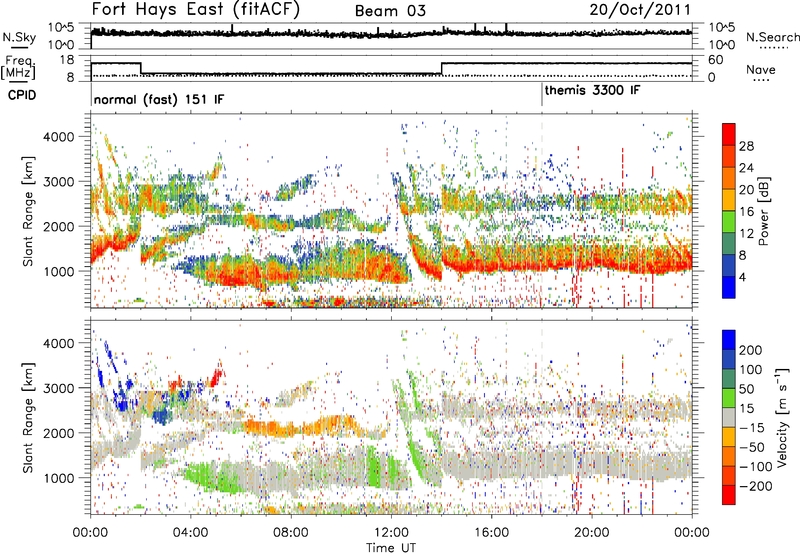Image resolution: width=800 pixels, height=554 pixels.
Task: Click the 'CPID' row label
Action: 22,95
